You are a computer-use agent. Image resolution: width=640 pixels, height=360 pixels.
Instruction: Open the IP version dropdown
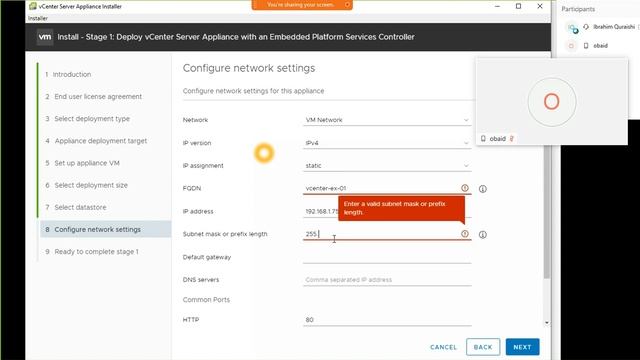387,143
